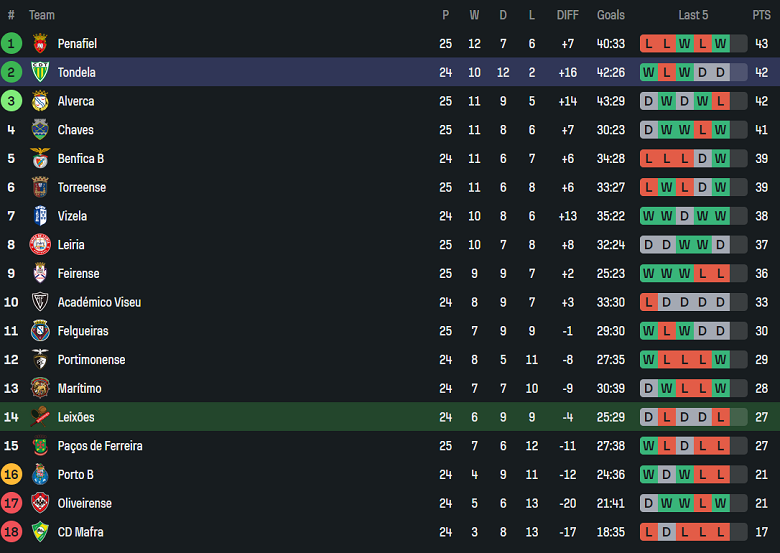780x553 pixels.
Task: Click position badge 16 for Porto B
Action: point(11,475)
